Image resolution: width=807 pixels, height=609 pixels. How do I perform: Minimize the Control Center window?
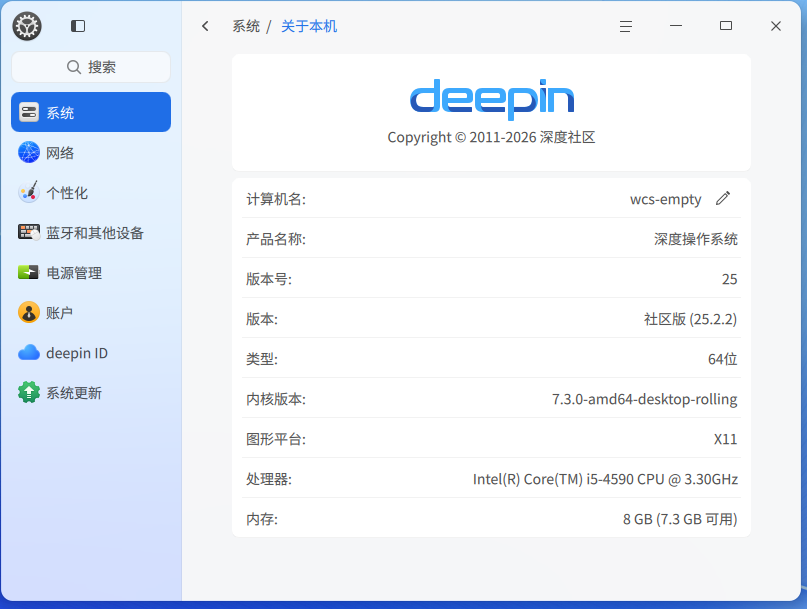point(676,26)
